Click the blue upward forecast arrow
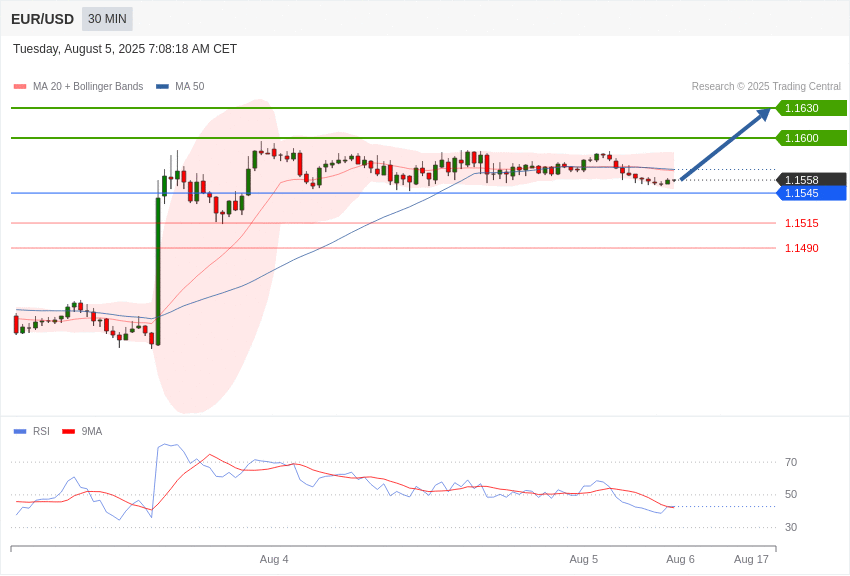 (x=725, y=144)
